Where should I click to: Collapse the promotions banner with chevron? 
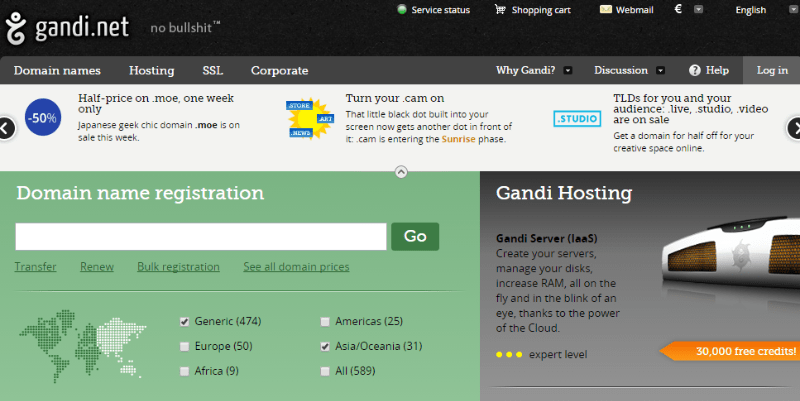[x=401, y=172]
